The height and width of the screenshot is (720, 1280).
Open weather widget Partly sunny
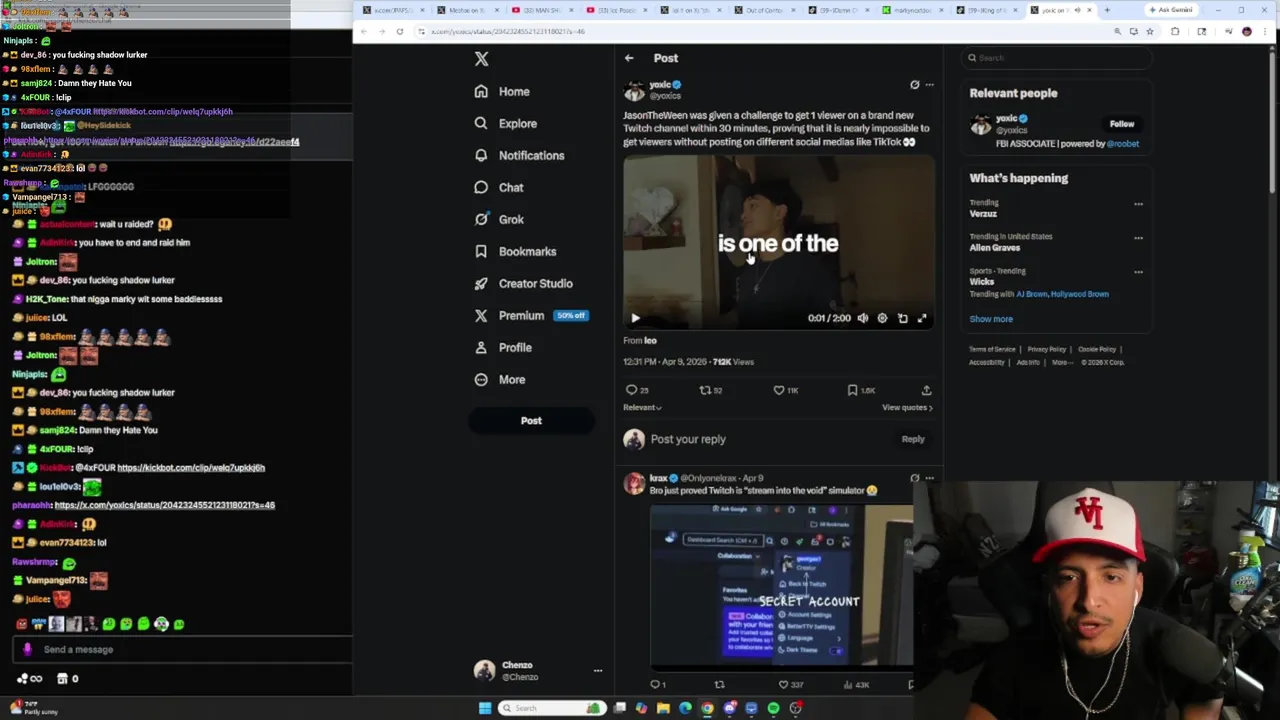click(x=32, y=708)
